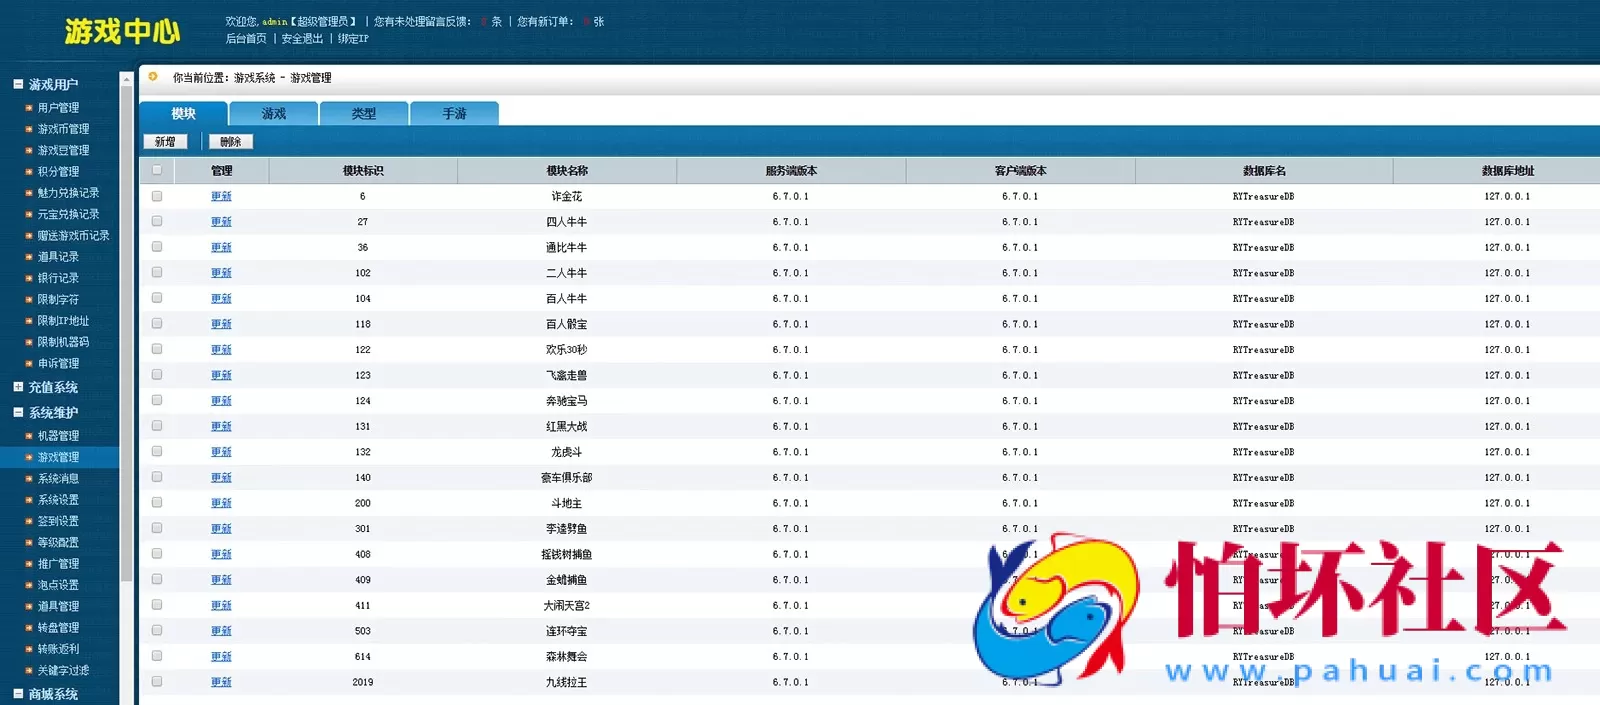
Task: Expand the 充值系统 sidebar section
Action: coord(18,387)
